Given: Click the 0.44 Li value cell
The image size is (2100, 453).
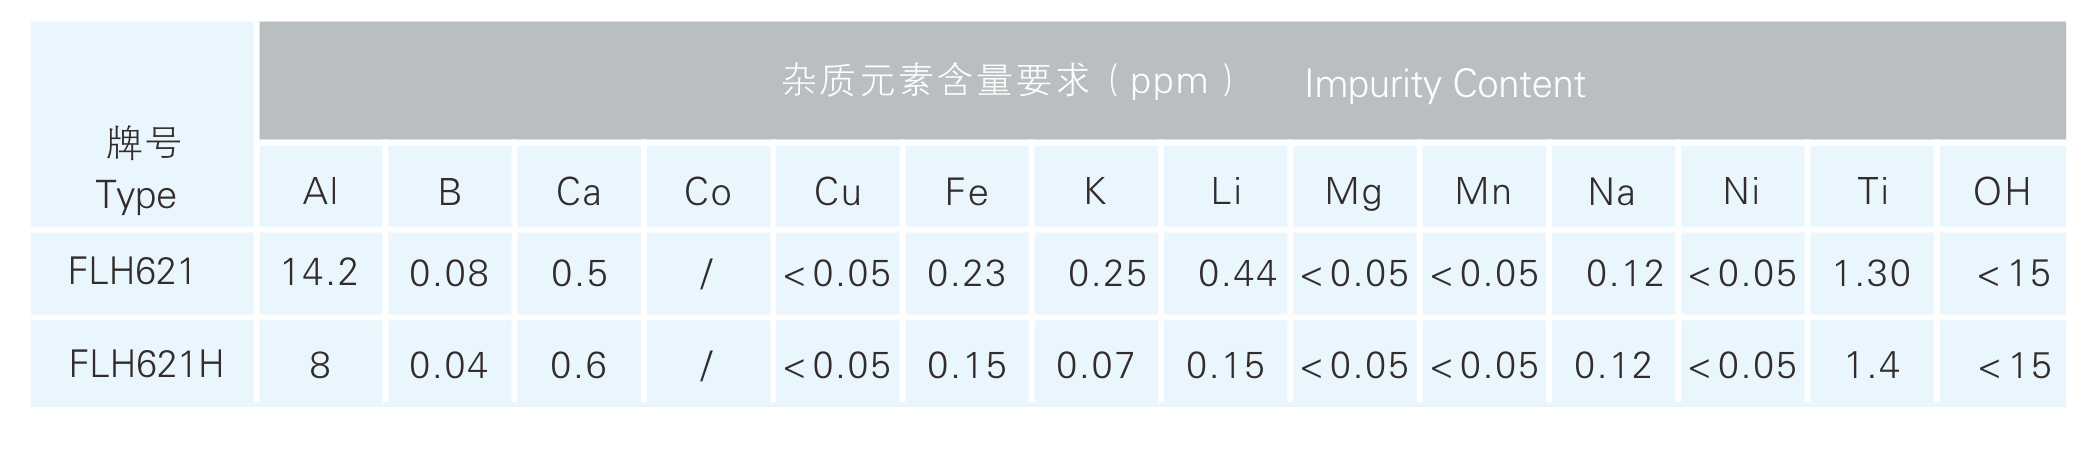Looking at the screenshot, I should coord(1237,273).
